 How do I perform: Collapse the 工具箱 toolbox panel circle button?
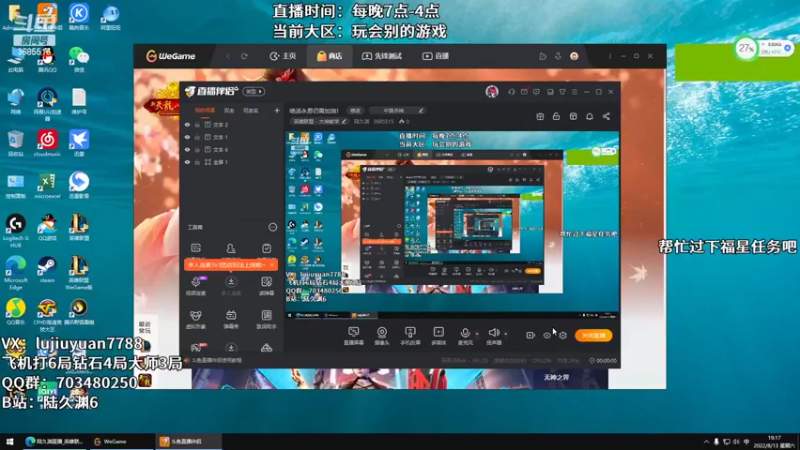[x=272, y=228]
